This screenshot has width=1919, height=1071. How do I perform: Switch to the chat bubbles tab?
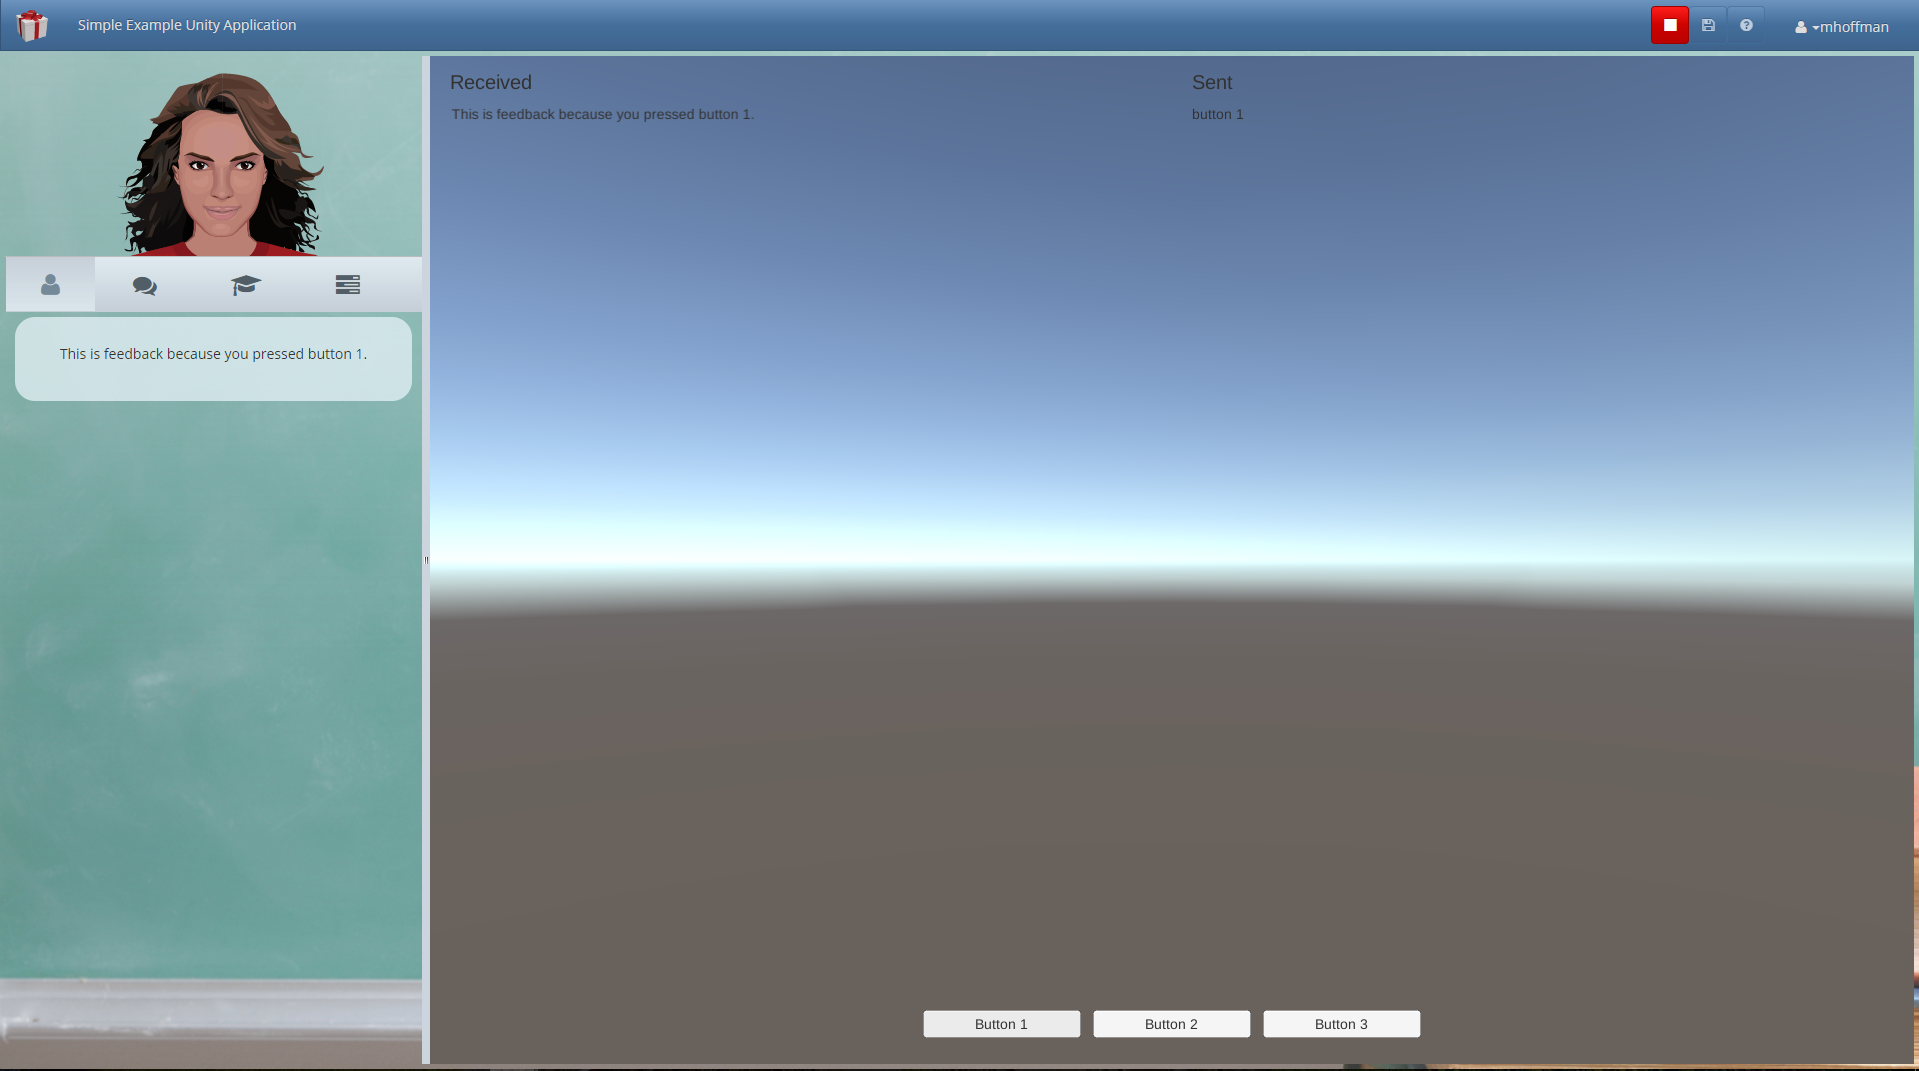145,285
